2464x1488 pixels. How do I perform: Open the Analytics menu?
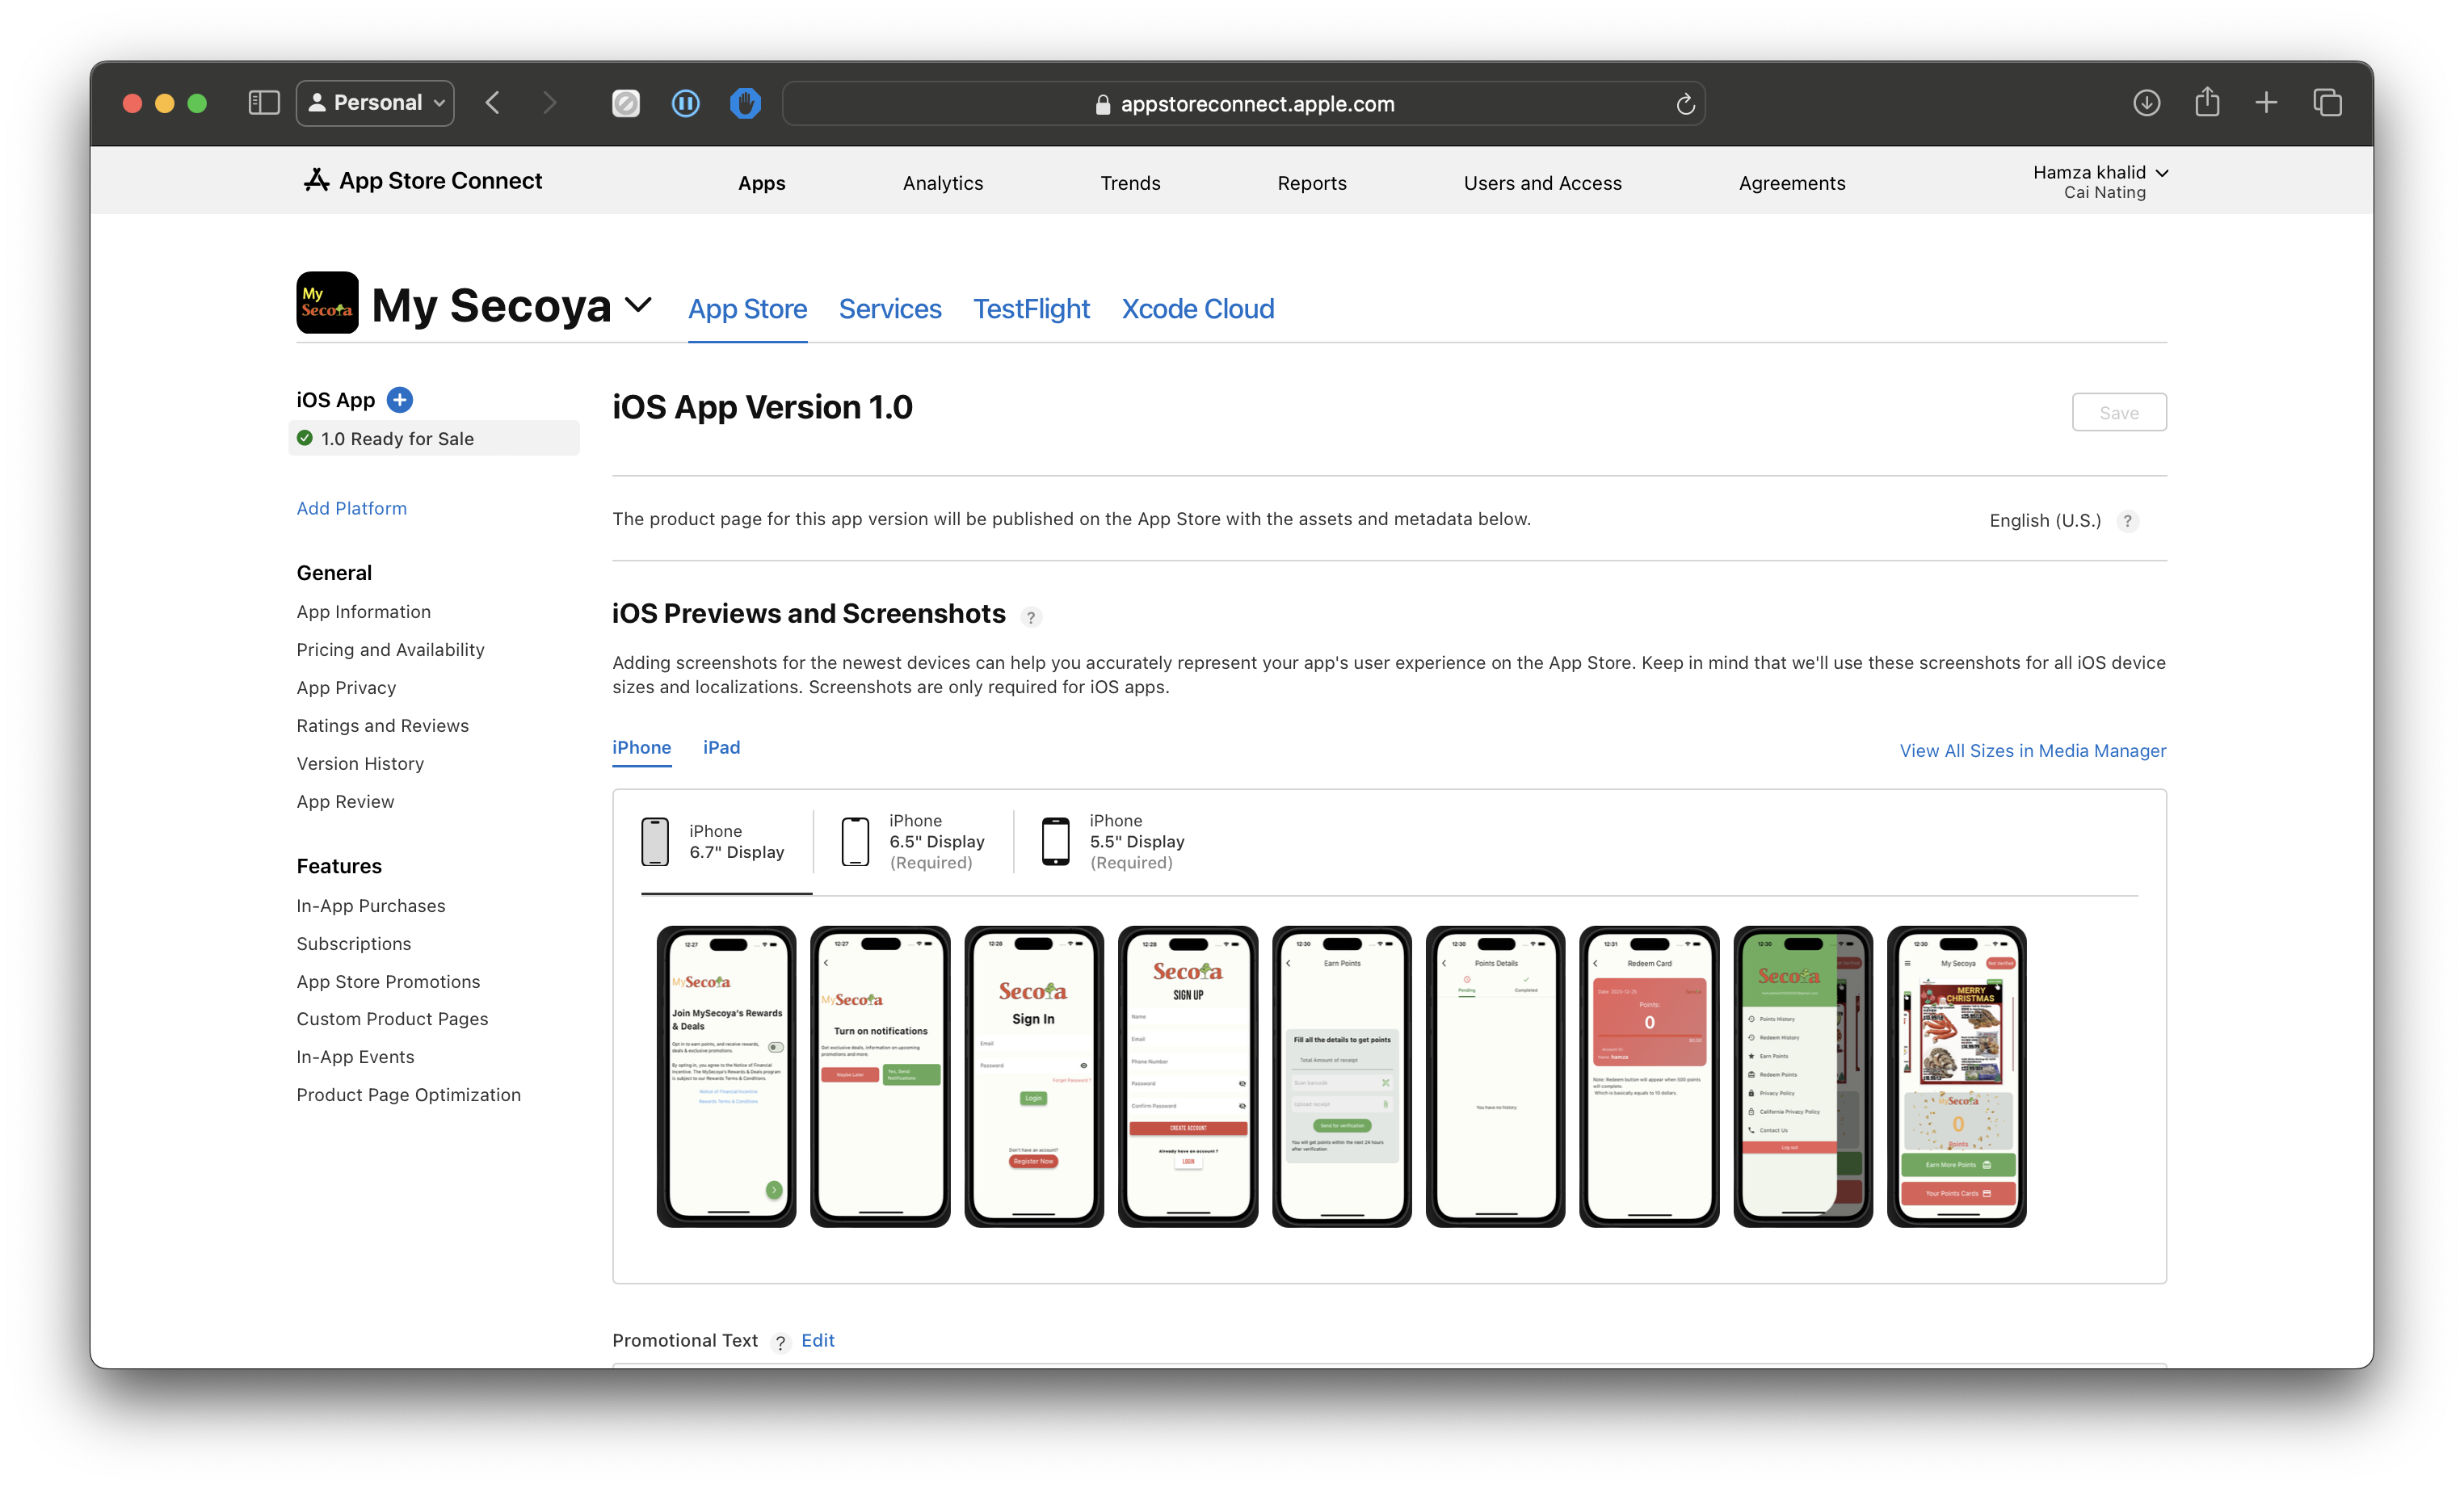[x=943, y=183]
